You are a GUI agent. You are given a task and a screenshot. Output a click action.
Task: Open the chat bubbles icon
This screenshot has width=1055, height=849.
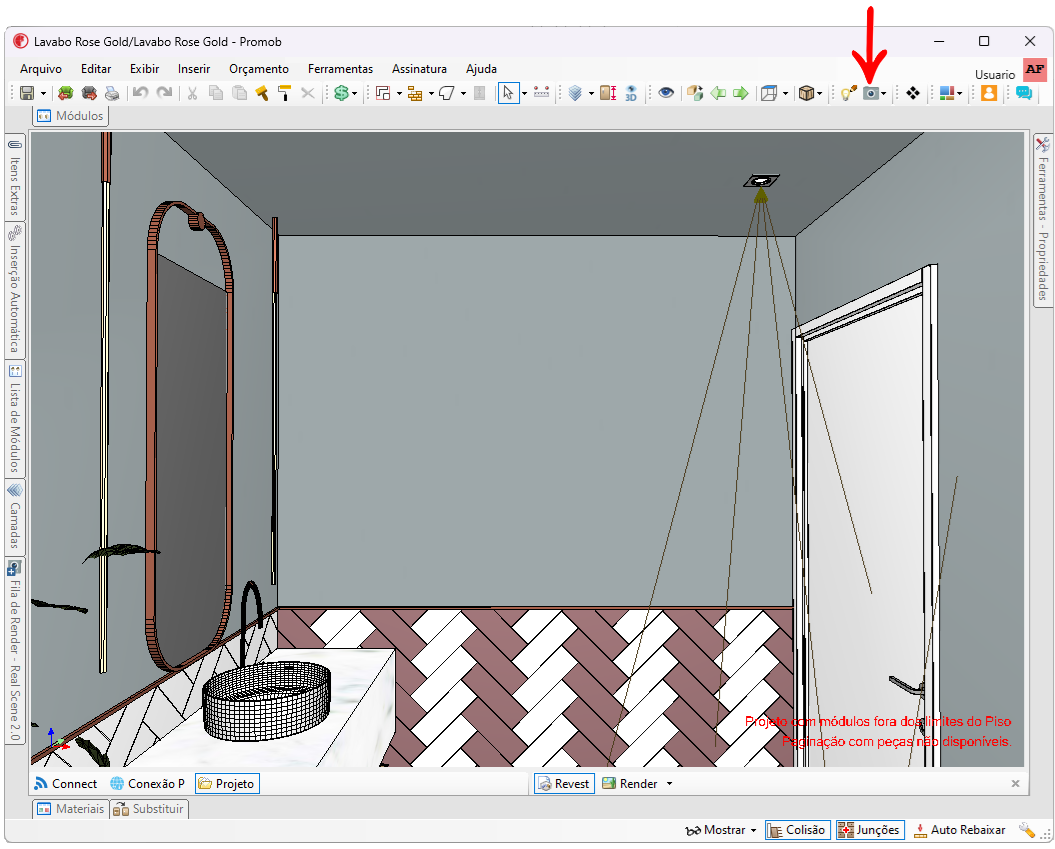(1024, 94)
